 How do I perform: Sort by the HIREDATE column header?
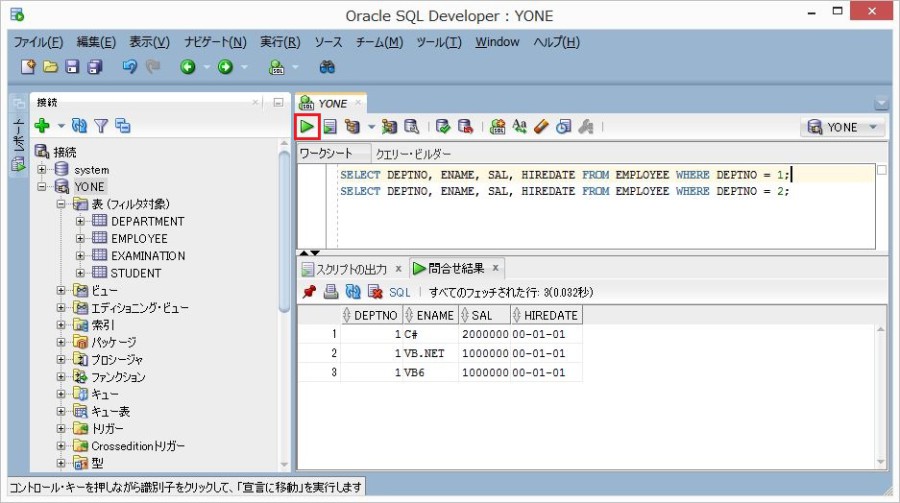(546, 315)
